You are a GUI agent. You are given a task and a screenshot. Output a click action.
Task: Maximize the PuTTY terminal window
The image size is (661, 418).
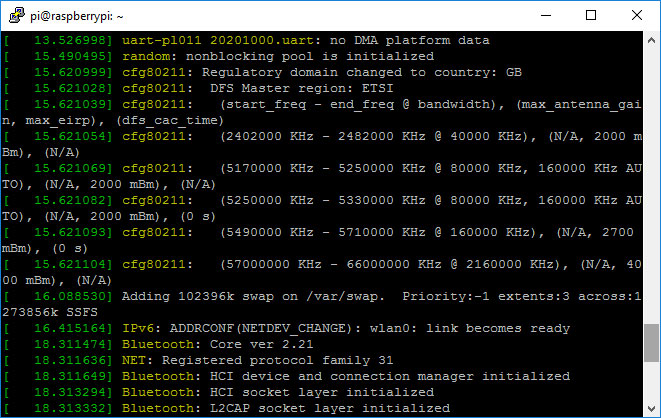tap(591, 15)
